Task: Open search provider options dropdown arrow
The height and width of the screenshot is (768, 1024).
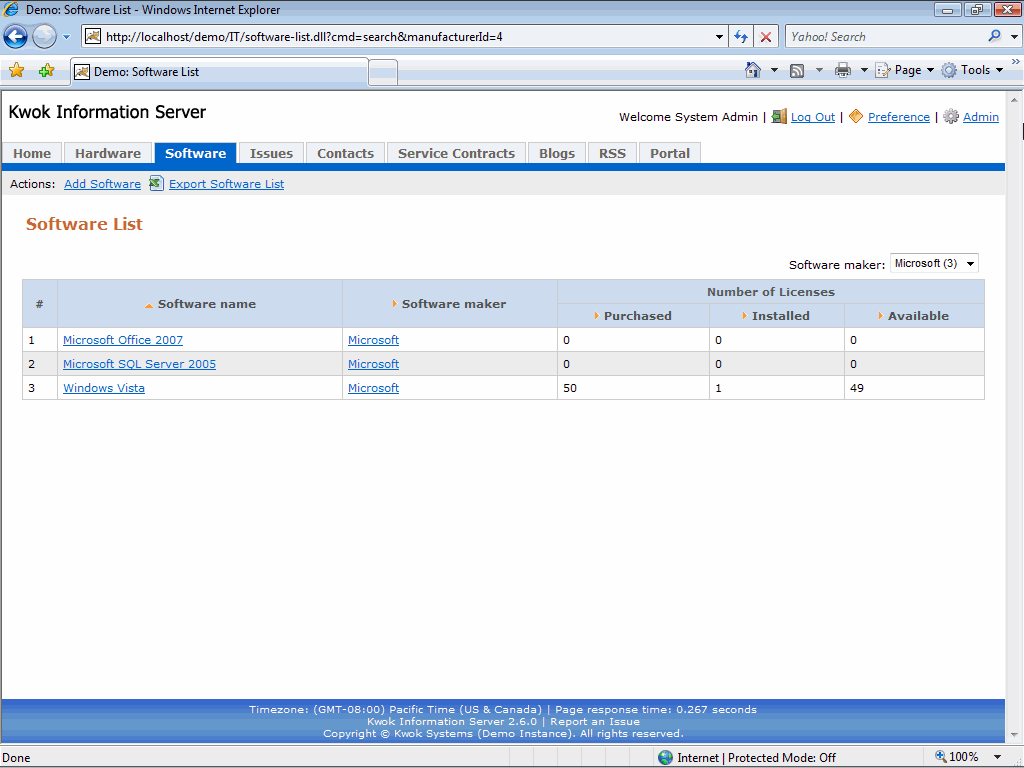Action: click(1014, 37)
